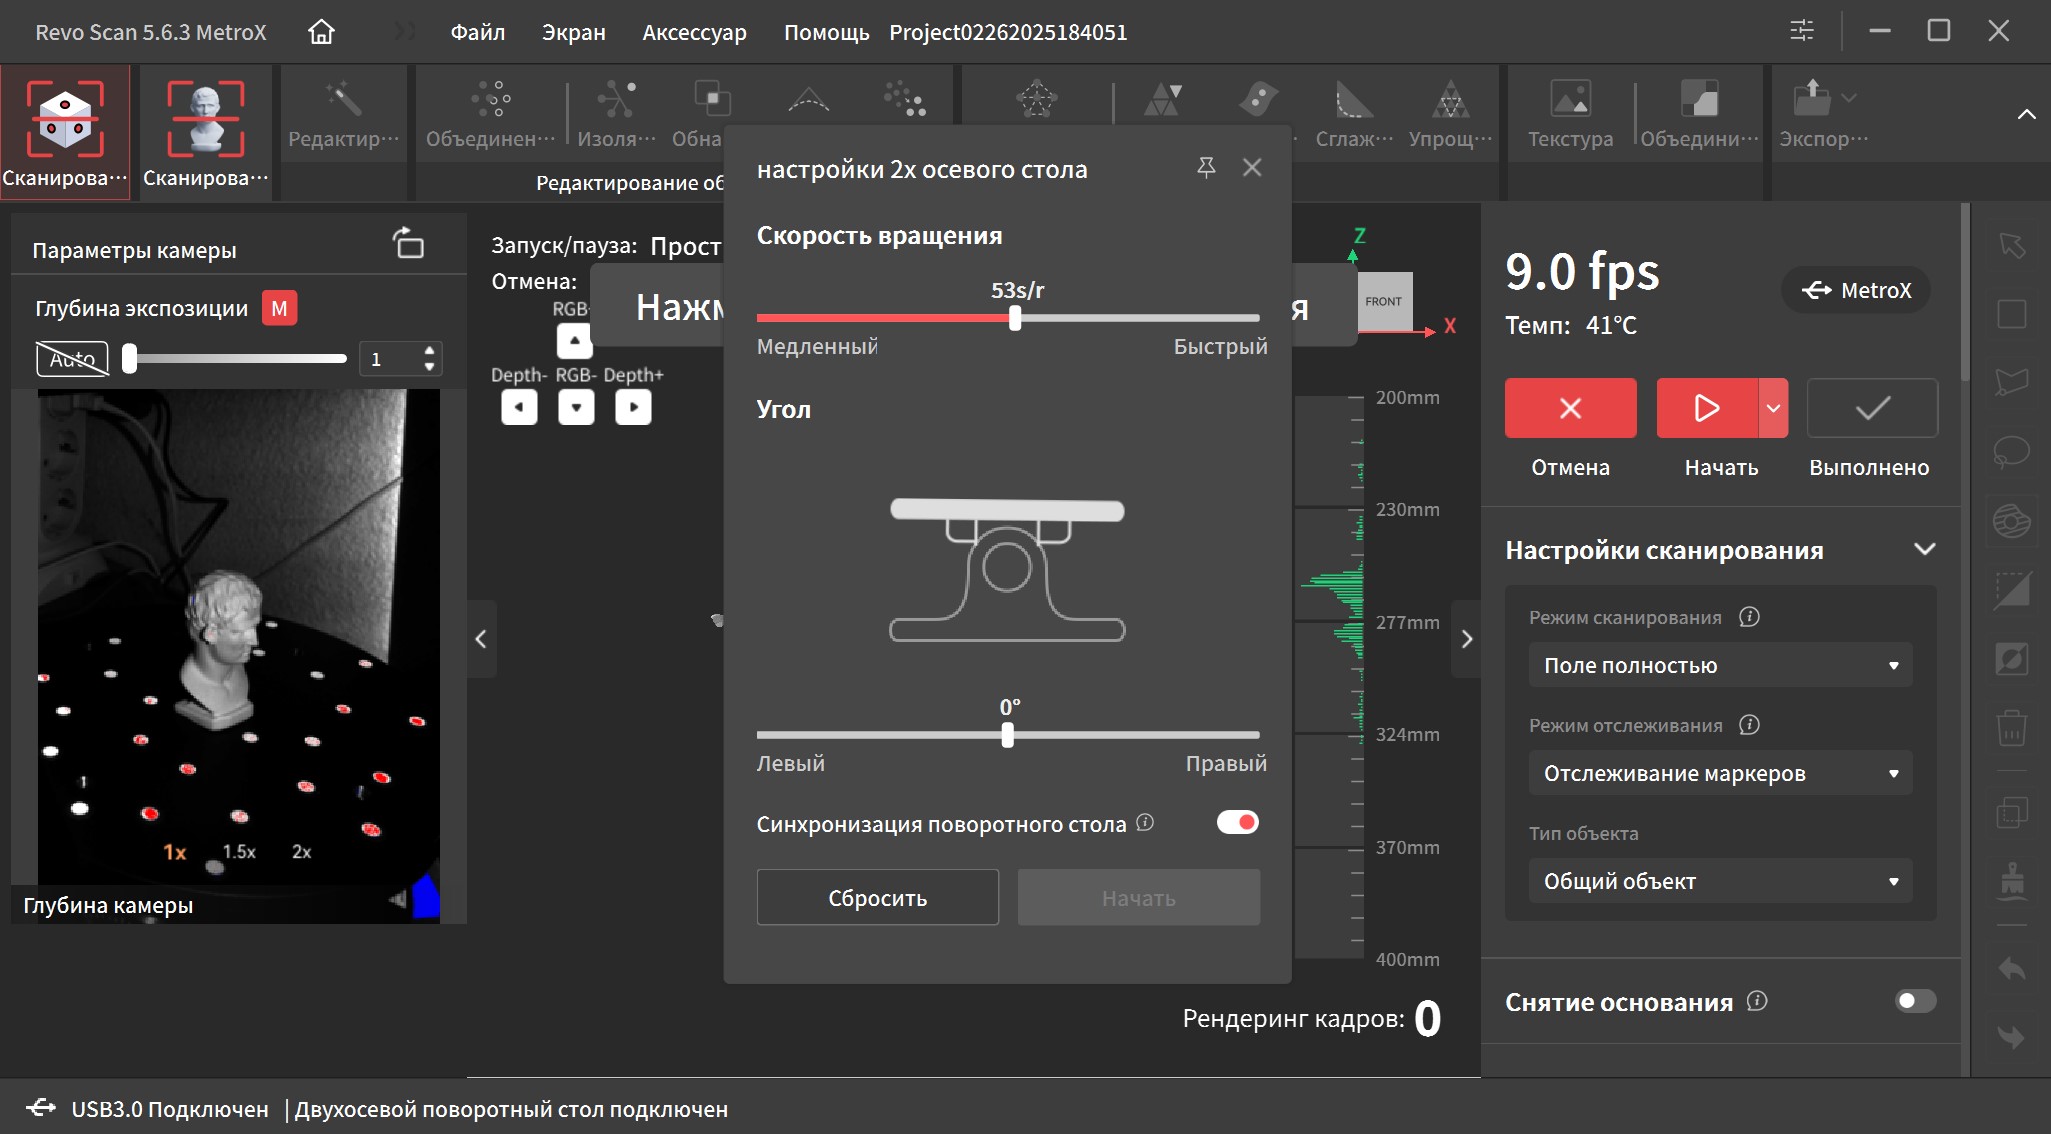2051x1134 pixels.
Task: Open the Поле полностью scan mode dropdown
Action: point(1720,665)
